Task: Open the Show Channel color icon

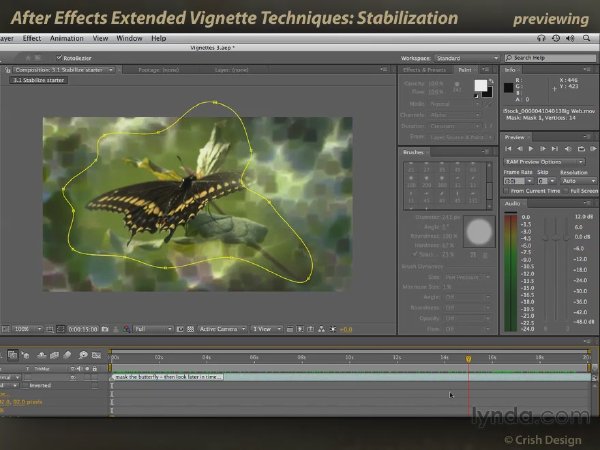Action: coord(126,329)
